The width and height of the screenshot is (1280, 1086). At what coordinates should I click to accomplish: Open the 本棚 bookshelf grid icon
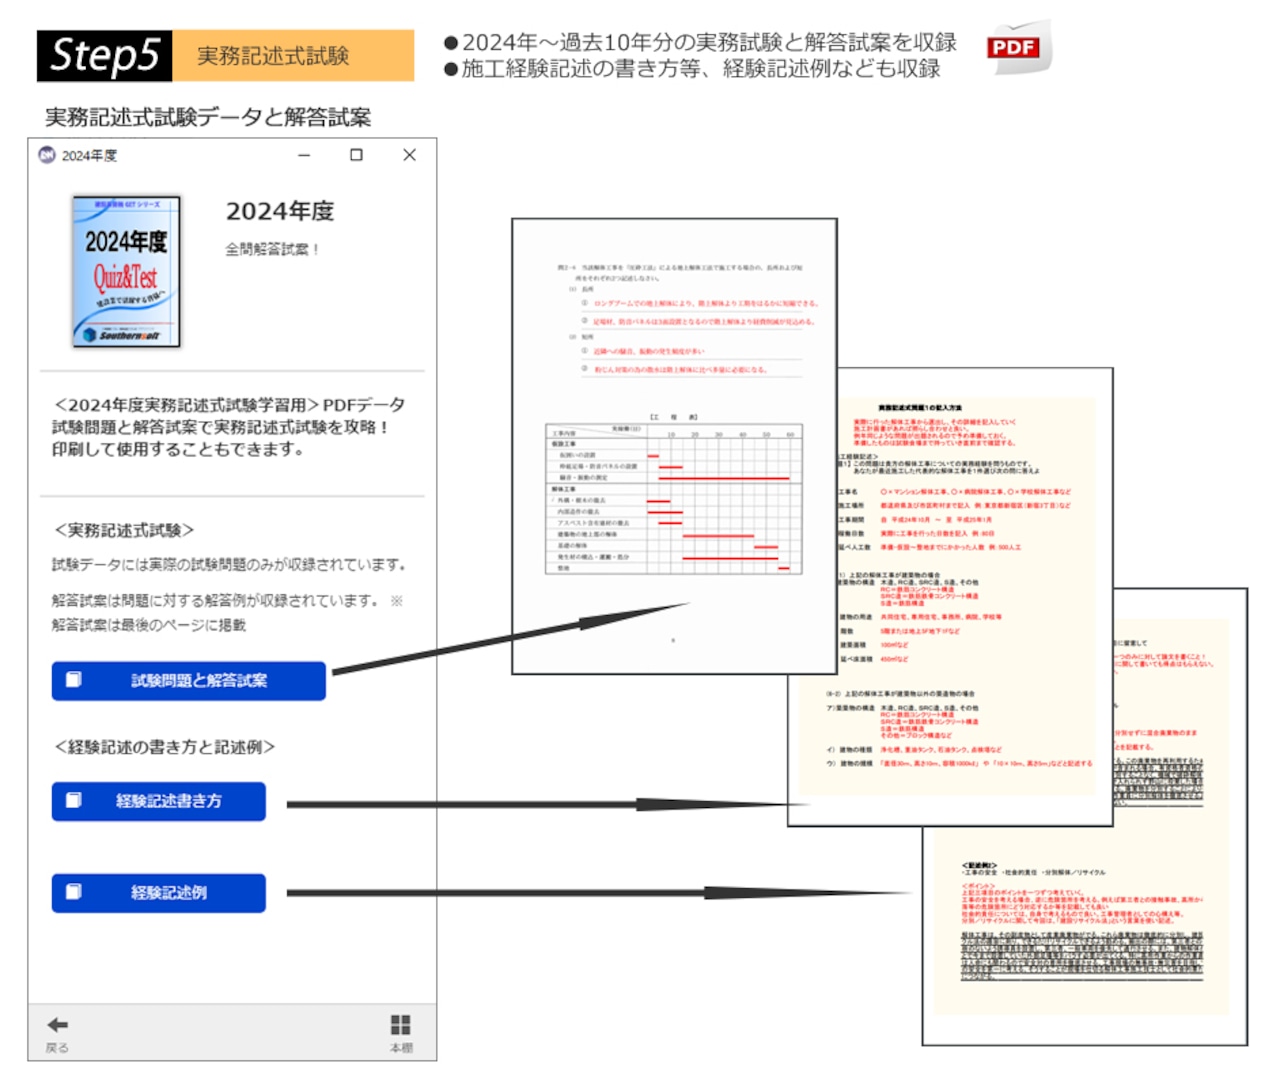coord(399,1024)
